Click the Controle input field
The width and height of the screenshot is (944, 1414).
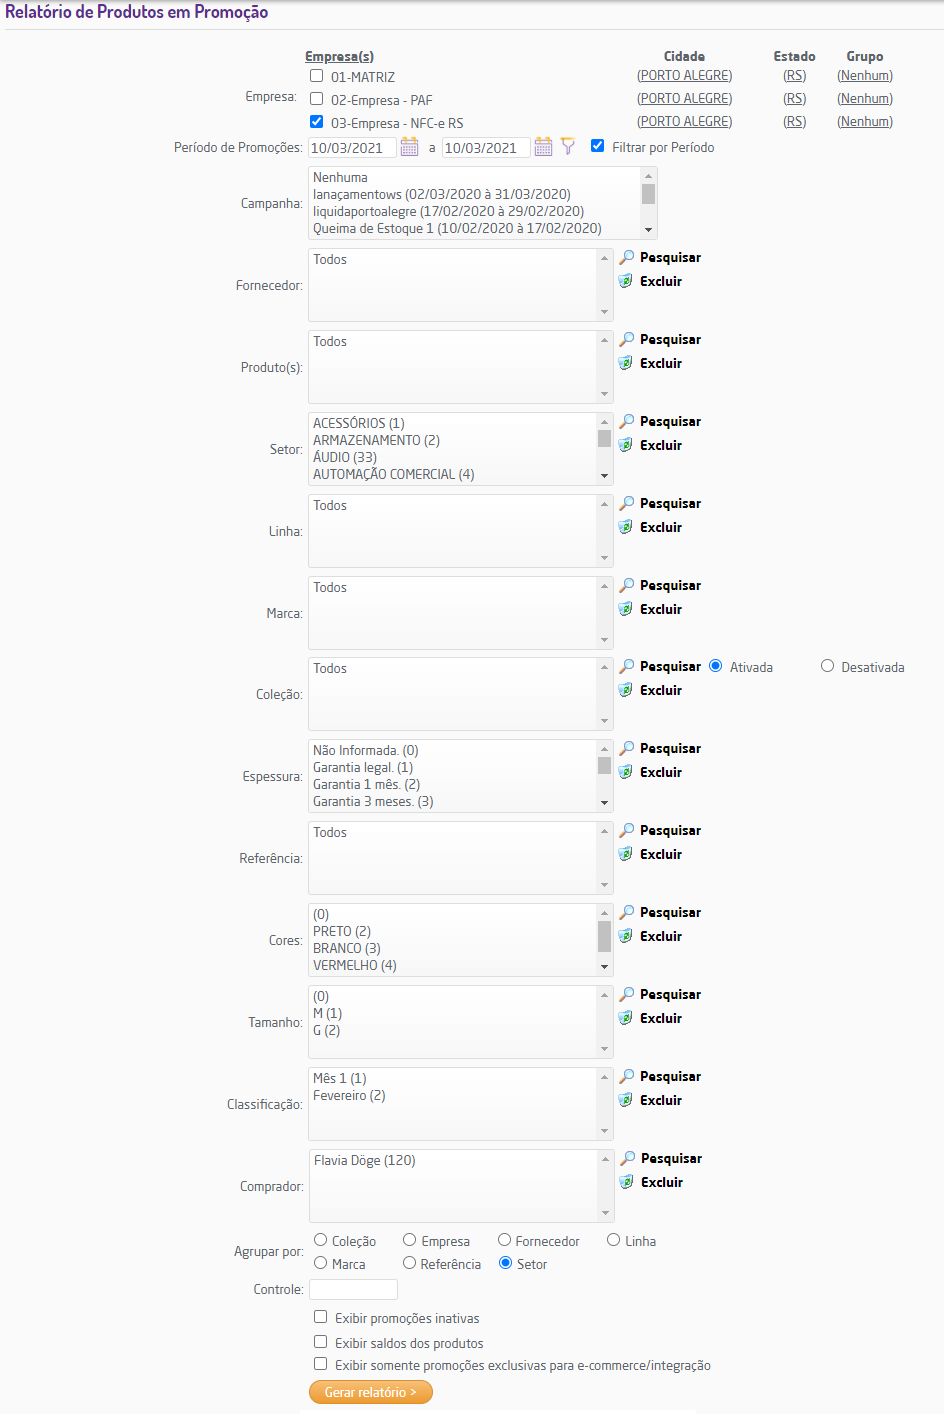[353, 1290]
